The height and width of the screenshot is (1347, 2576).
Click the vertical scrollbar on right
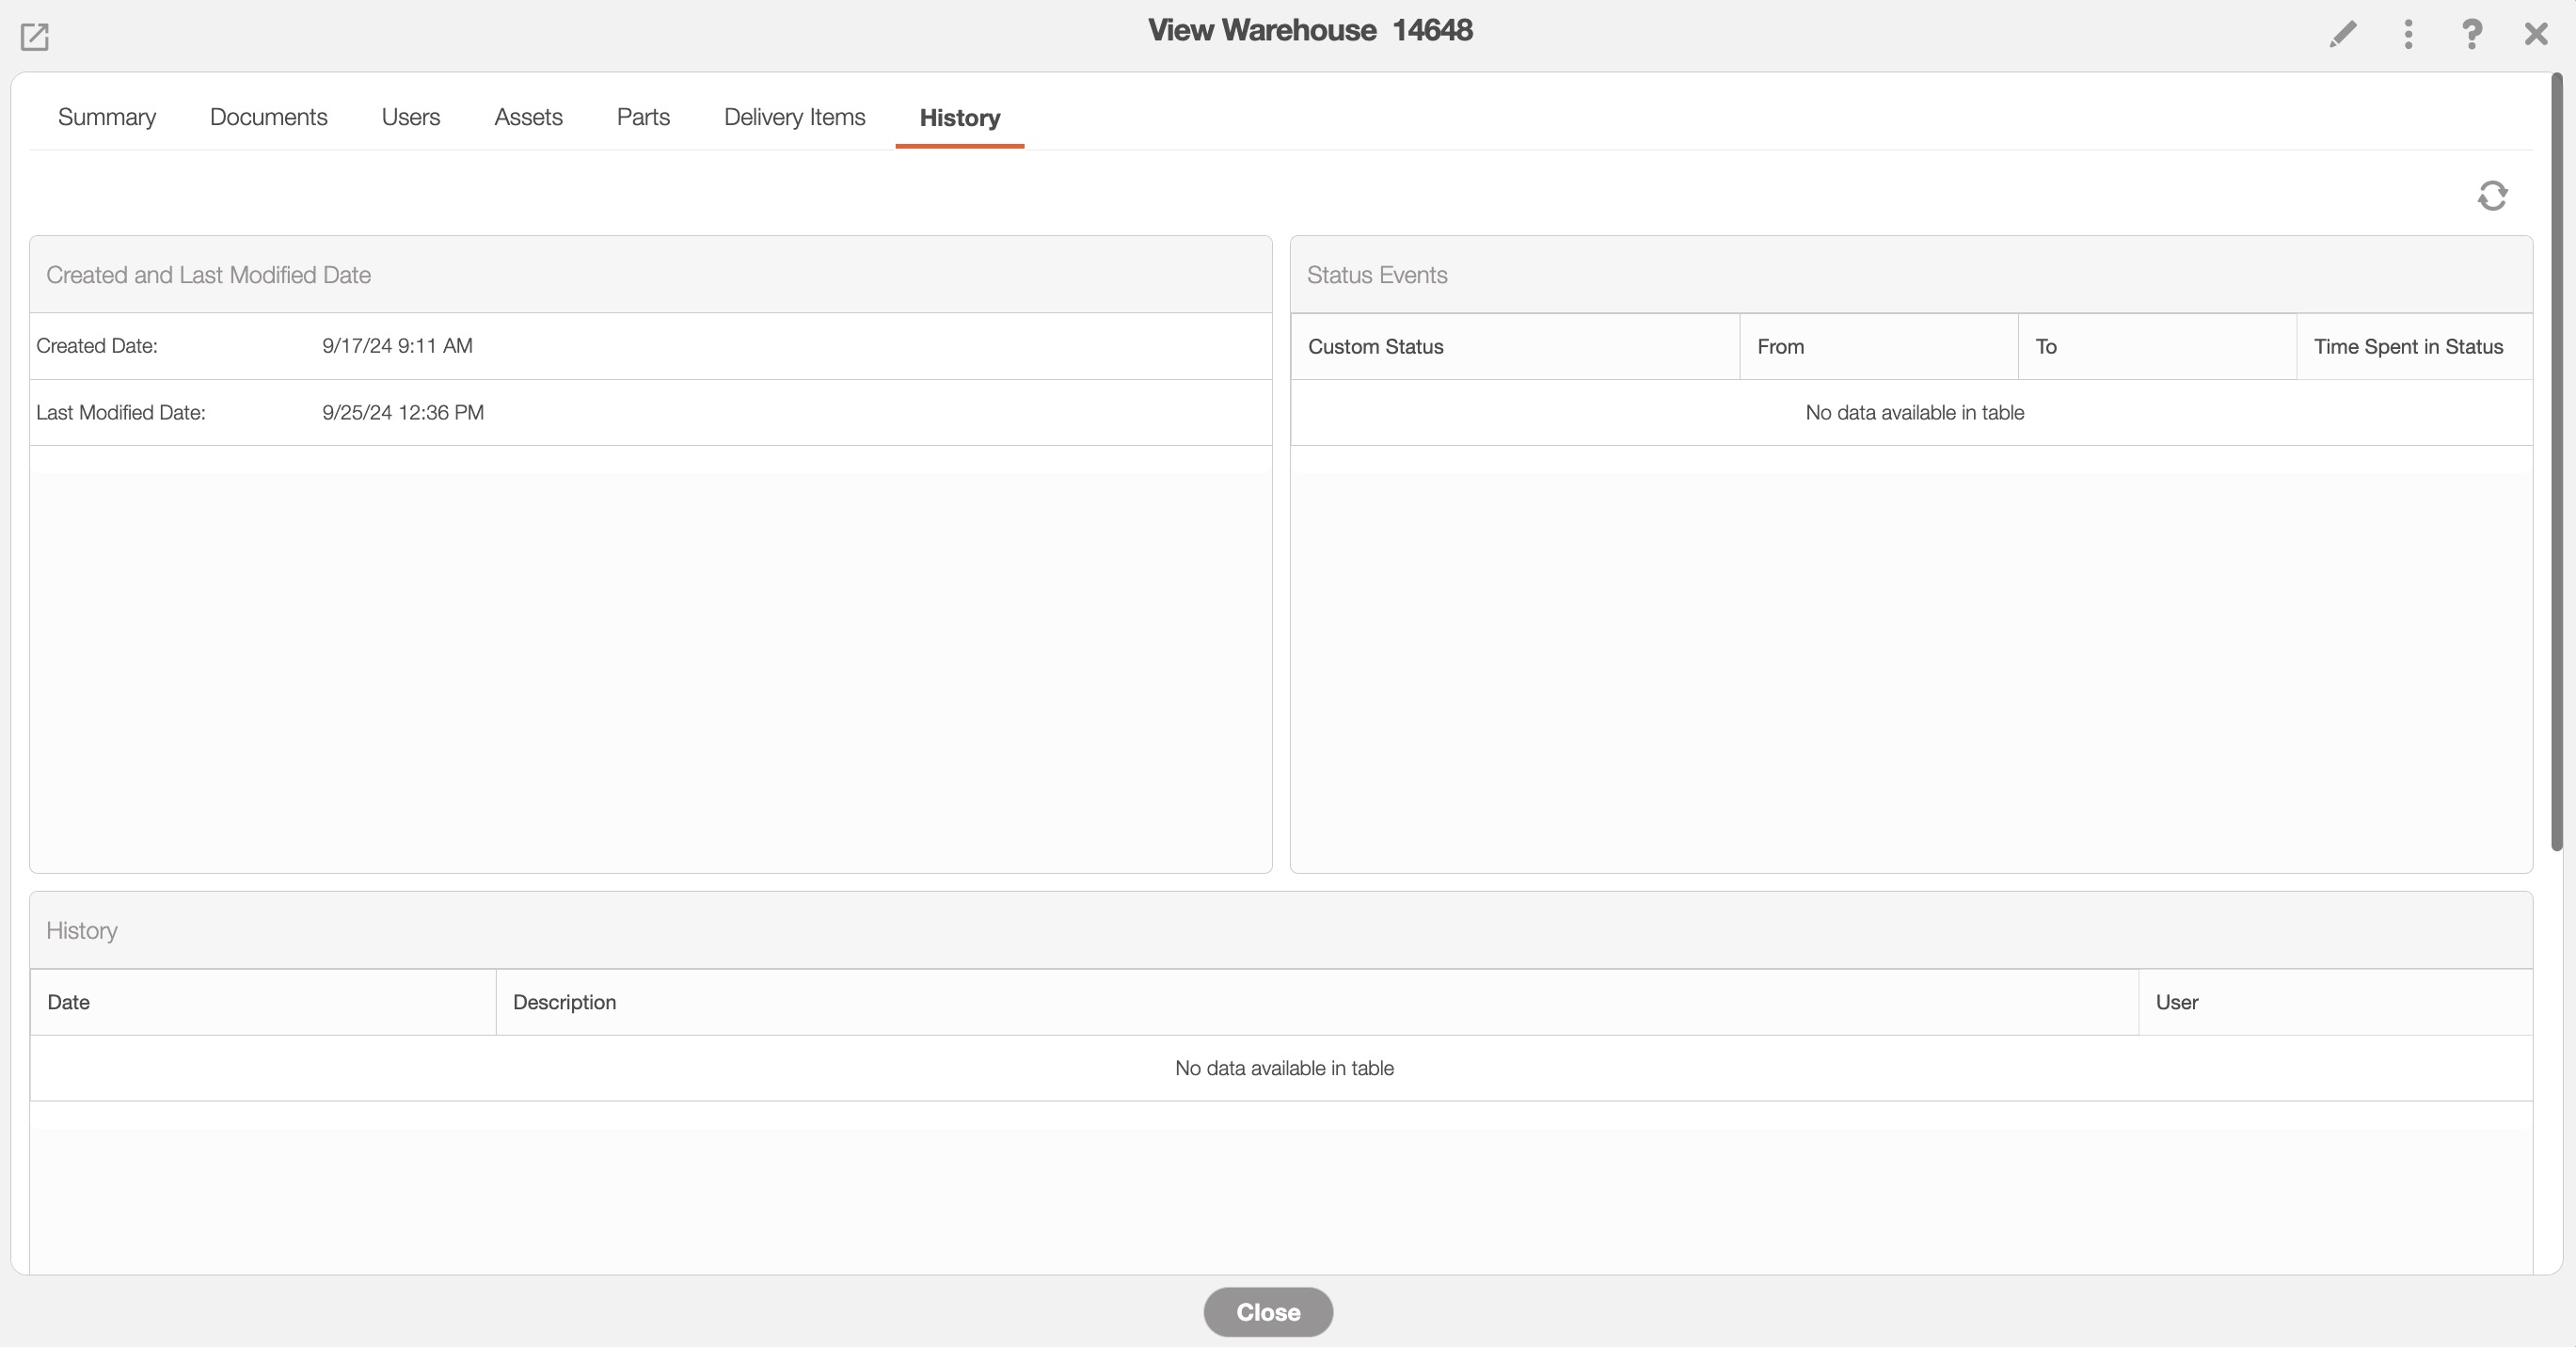click(2556, 460)
